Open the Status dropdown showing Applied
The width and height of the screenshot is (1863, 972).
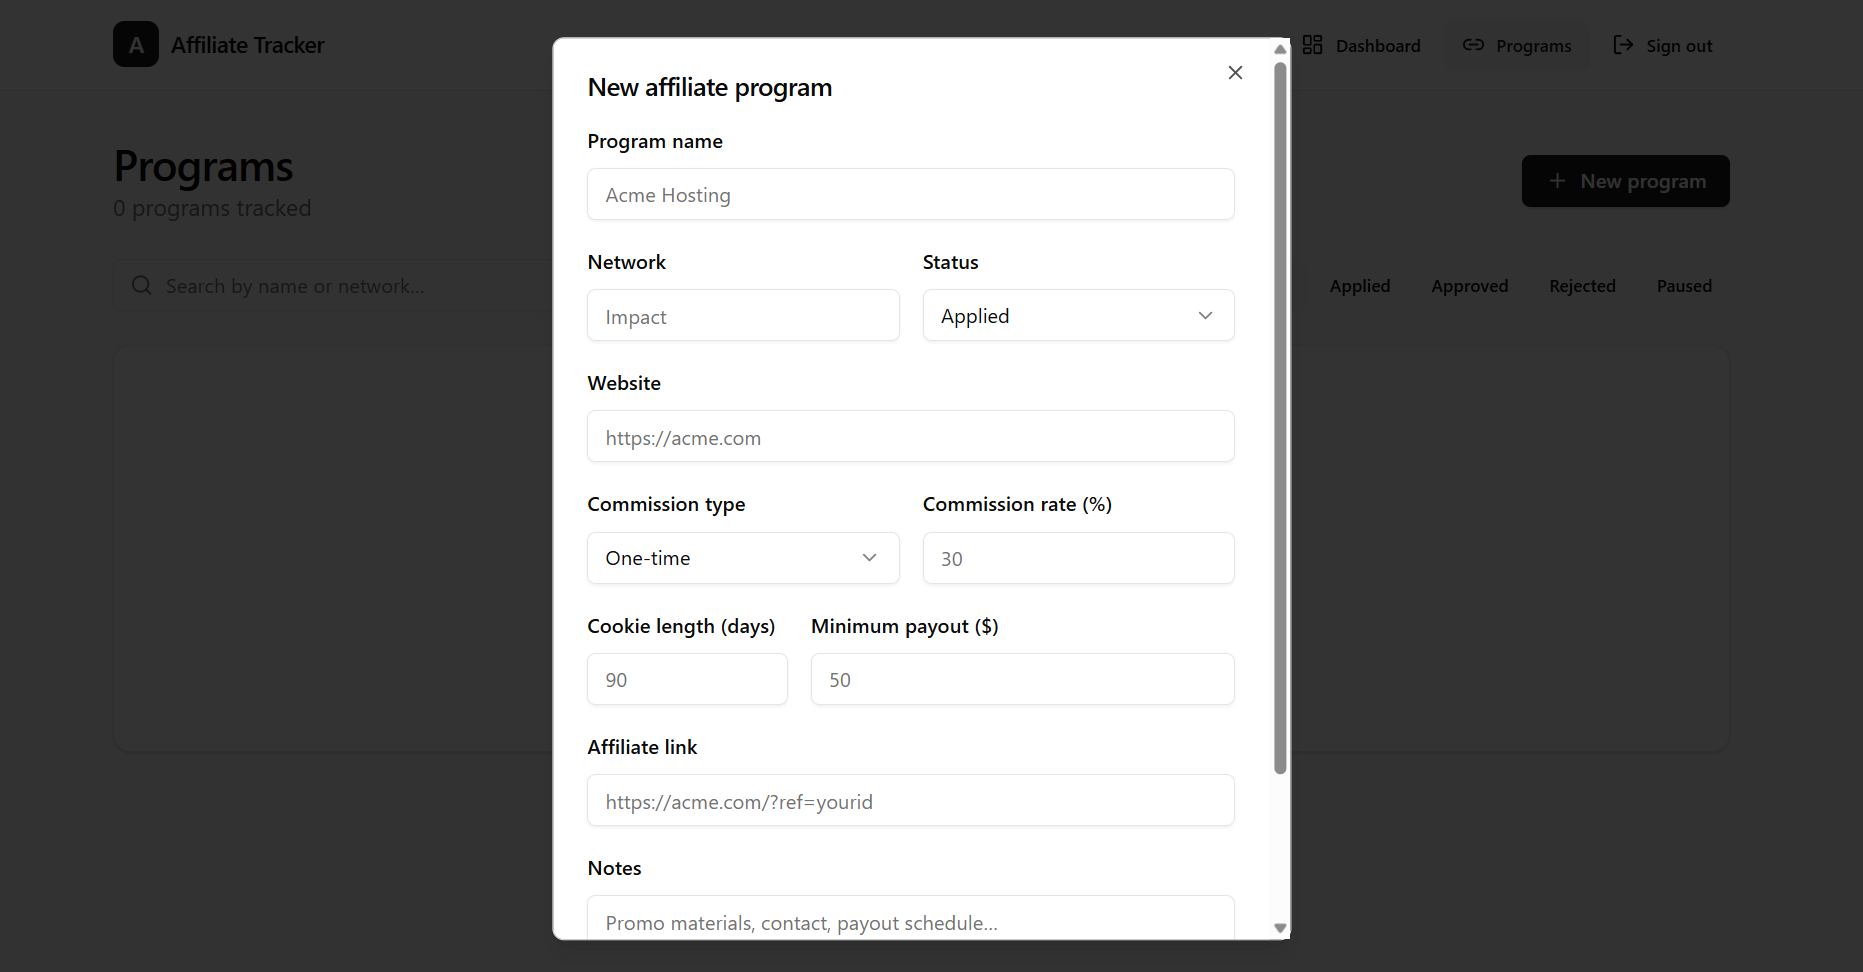click(1078, 316)
